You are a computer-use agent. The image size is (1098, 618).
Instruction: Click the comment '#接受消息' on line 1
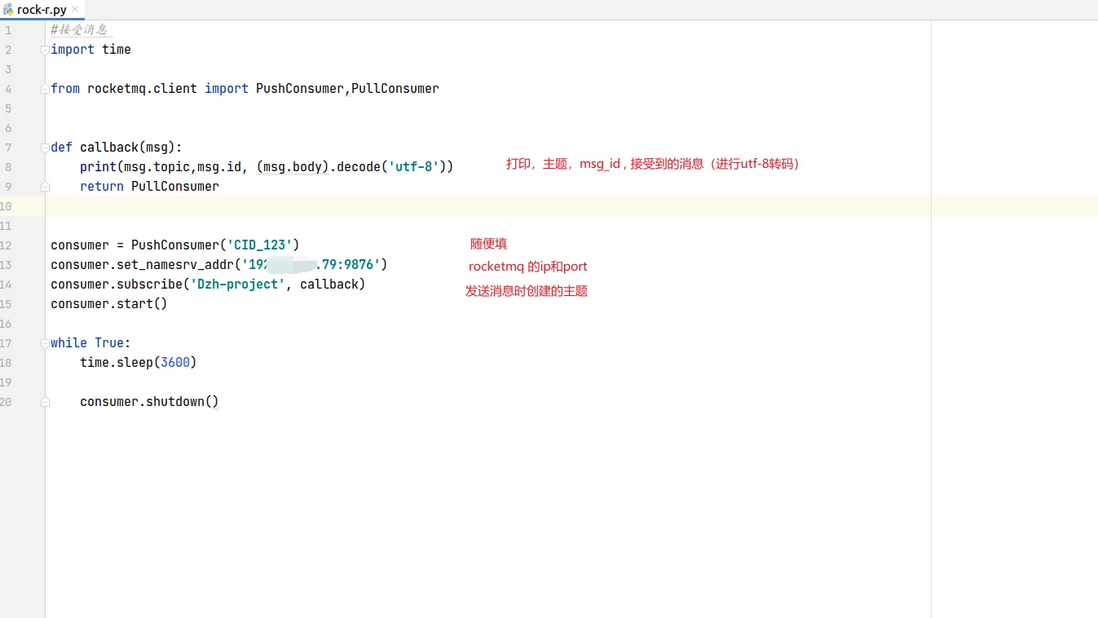click(x=79, y=29)
